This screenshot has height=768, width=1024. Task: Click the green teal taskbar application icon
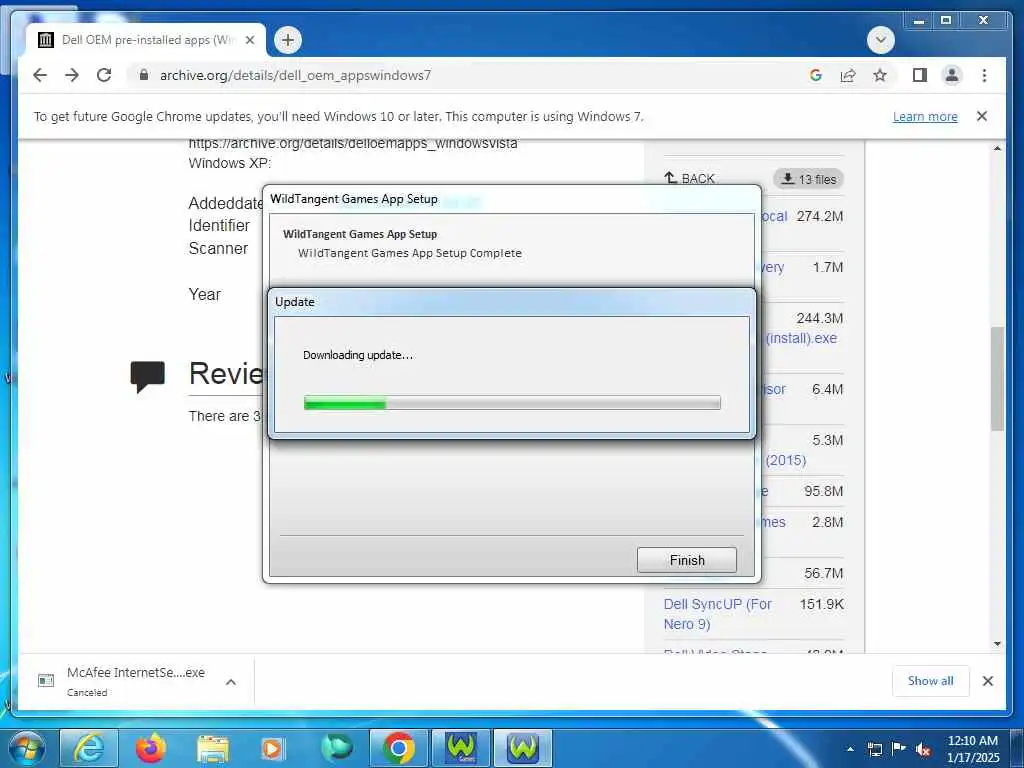point(336,748)
